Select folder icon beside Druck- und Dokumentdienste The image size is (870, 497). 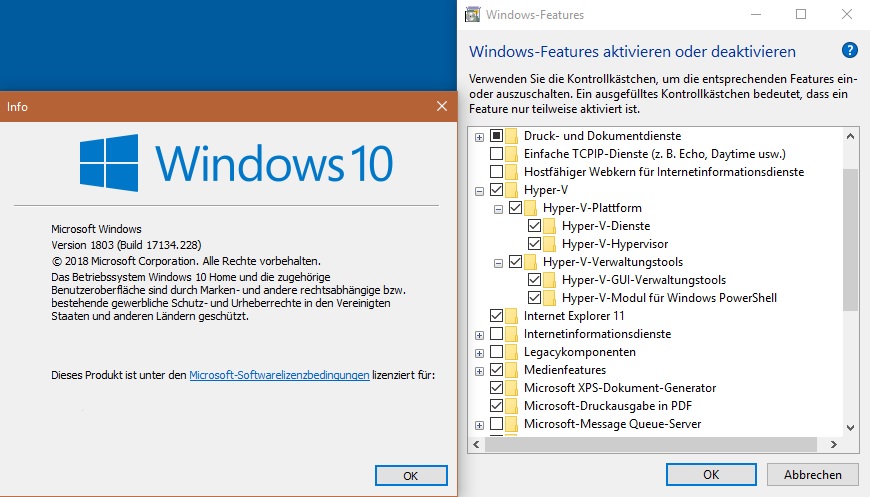[512, 136]
